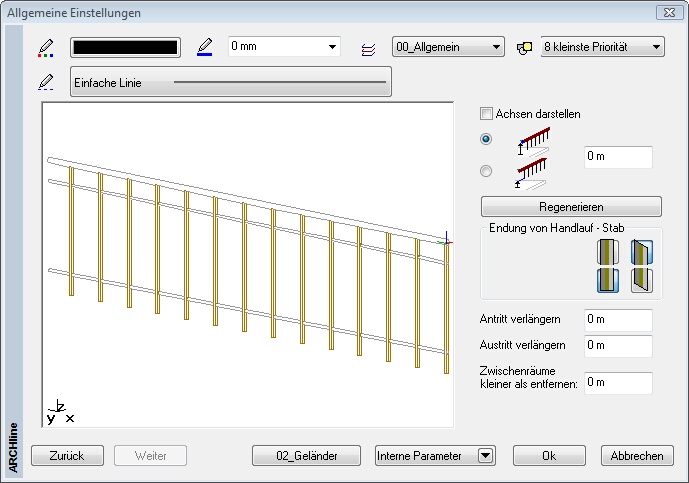Screen dimensions: 689x483
Task: Click the Abbrechen button
Action: 637,456
